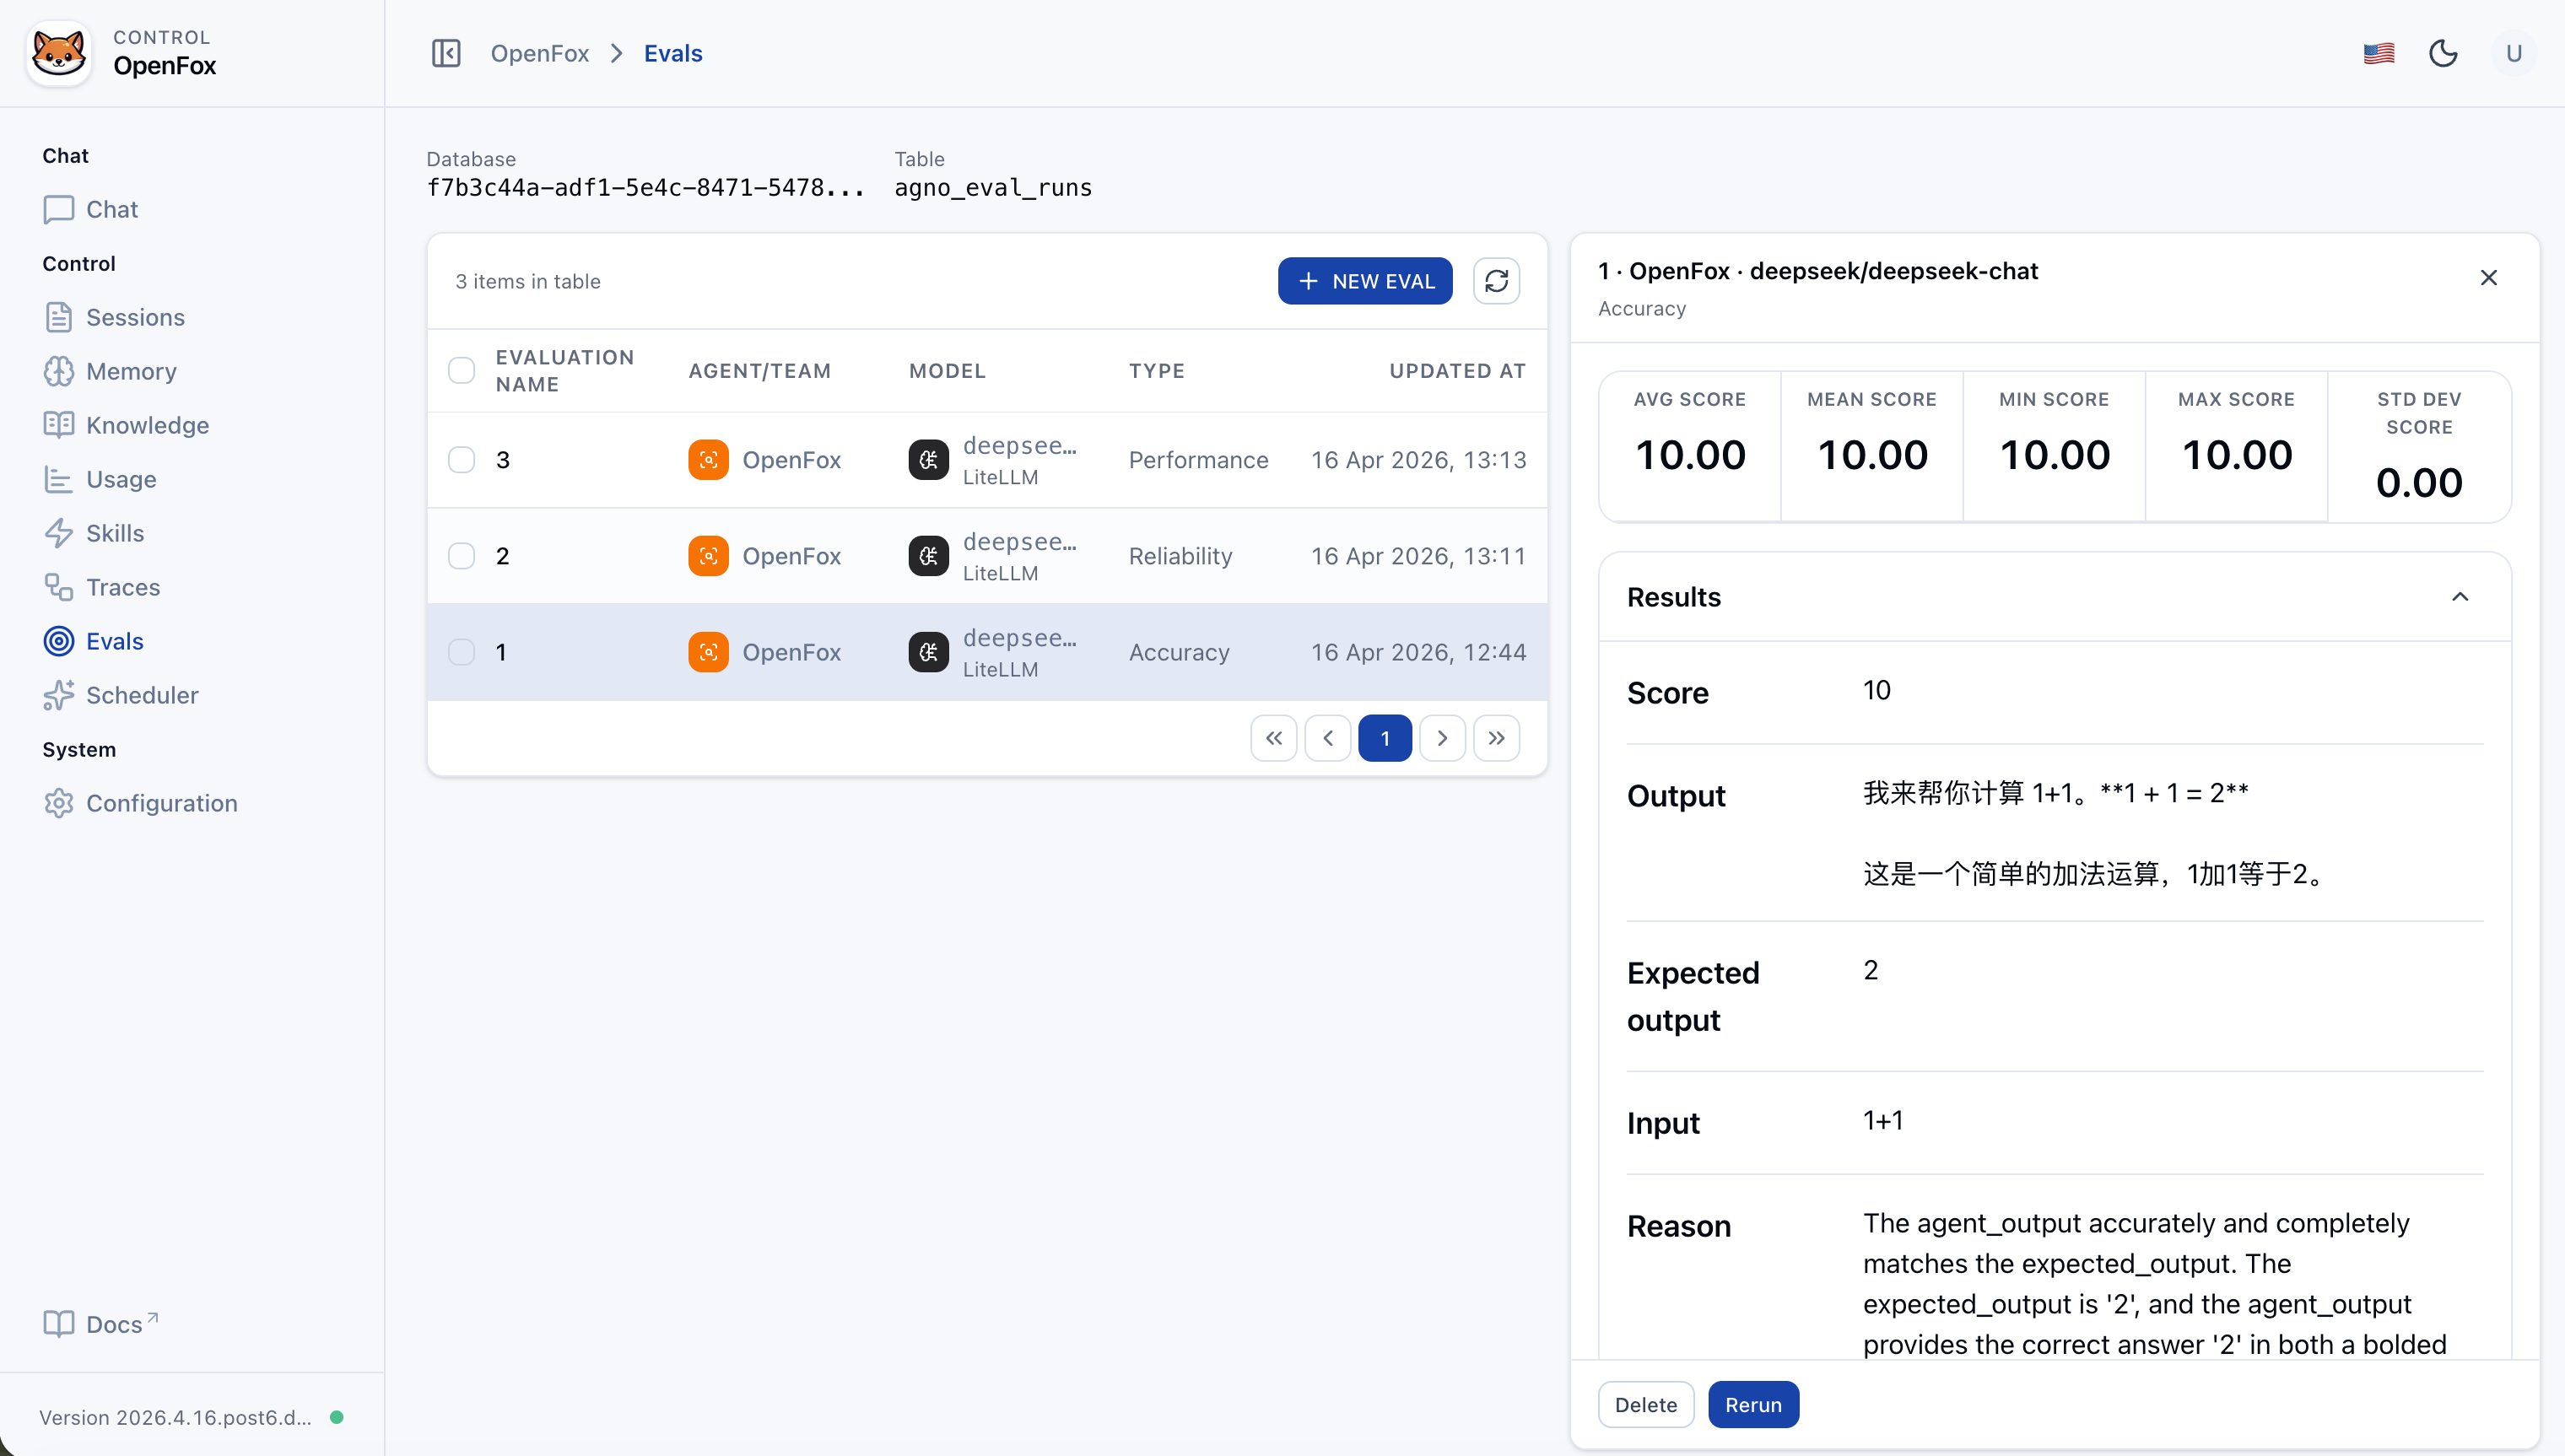Switch to dark mode
2565x1456 pixels.
coord(2444,53)
